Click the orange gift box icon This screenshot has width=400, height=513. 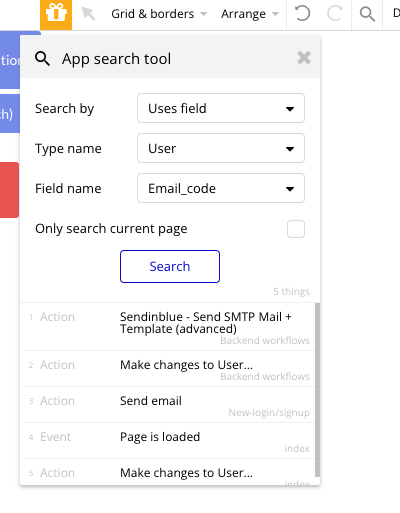coord(56,15)
